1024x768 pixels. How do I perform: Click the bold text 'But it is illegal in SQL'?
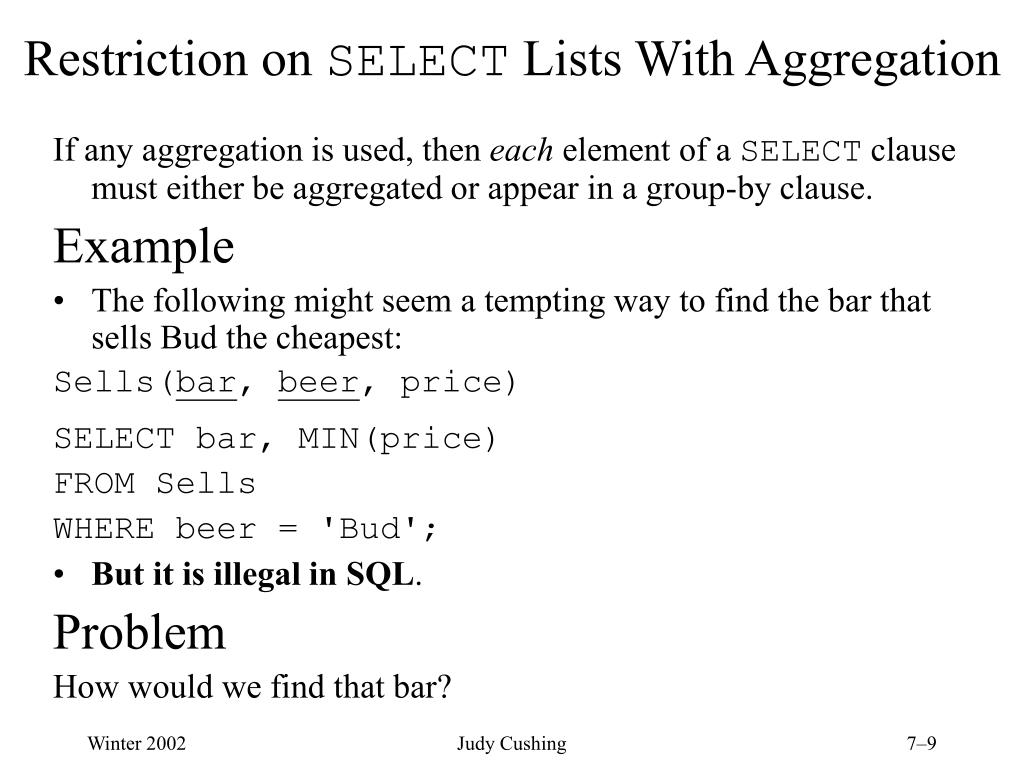[253, 575]
